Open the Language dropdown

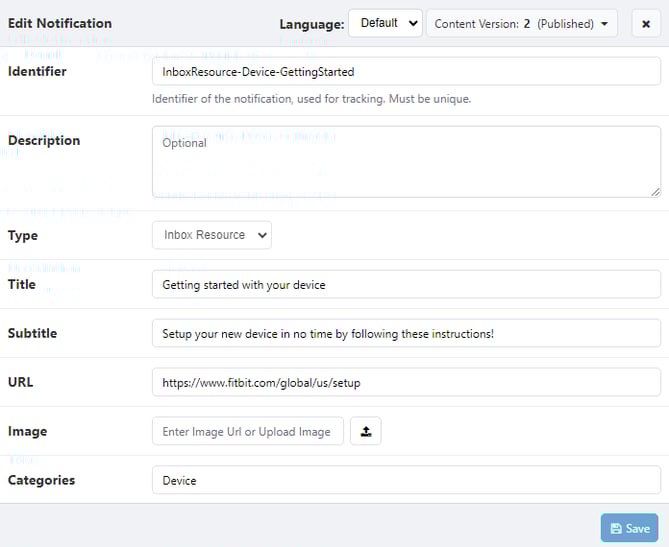pyautogui.click(x=385, y=23)
